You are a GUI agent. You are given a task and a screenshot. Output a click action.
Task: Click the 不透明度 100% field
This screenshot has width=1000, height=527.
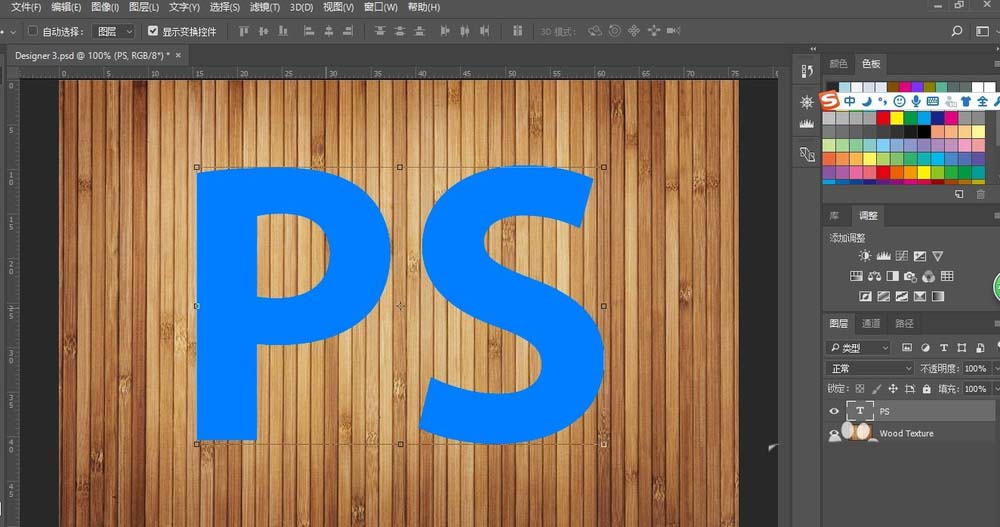coord(975,368)
